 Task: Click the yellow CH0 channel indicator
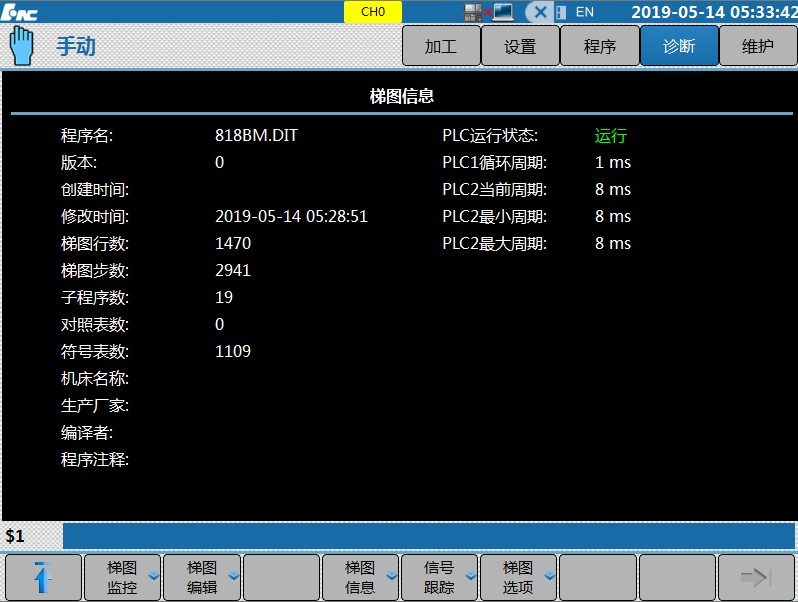pyautogui.click(x=372, y=12)
